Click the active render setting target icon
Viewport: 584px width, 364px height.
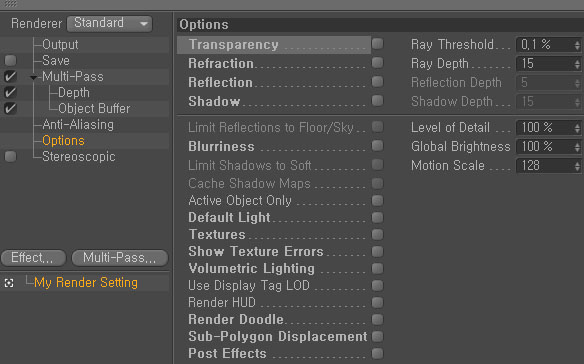[x=9, y=283]
